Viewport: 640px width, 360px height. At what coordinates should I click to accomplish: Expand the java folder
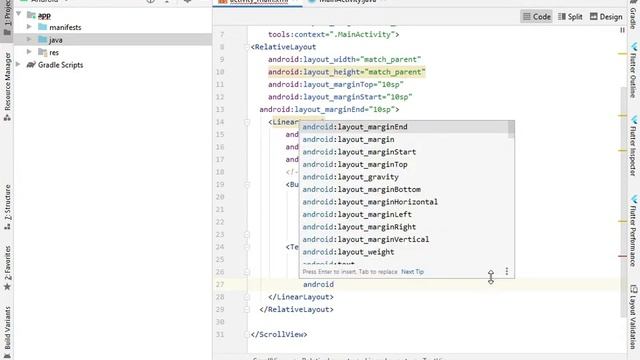point(29,39)
